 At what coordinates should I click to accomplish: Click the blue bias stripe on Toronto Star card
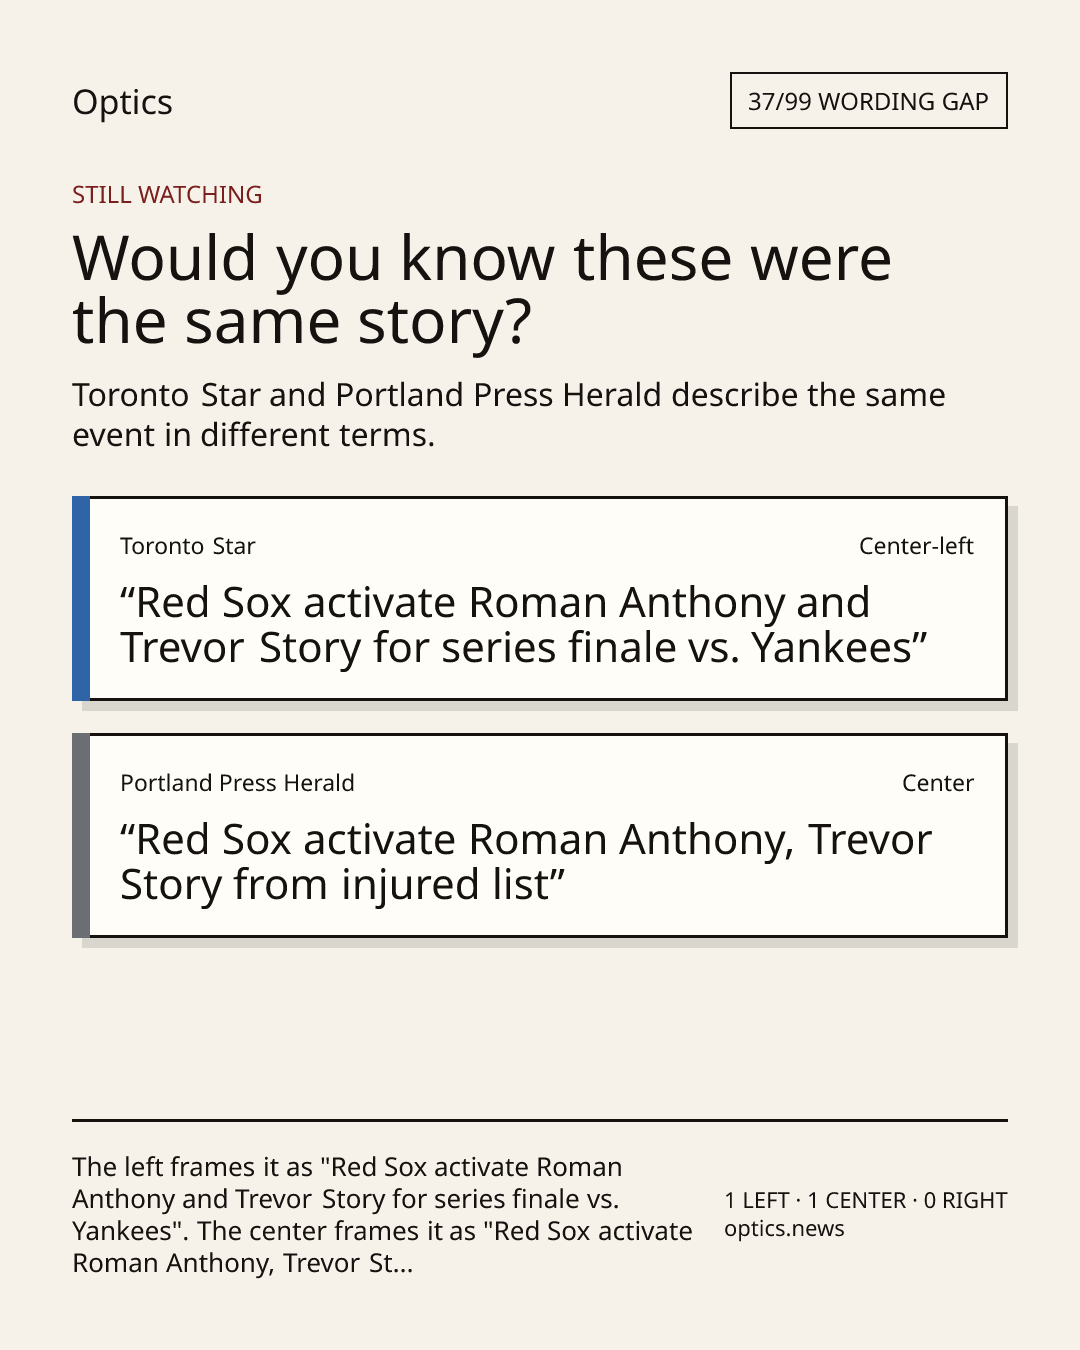[x=81, y=598]
